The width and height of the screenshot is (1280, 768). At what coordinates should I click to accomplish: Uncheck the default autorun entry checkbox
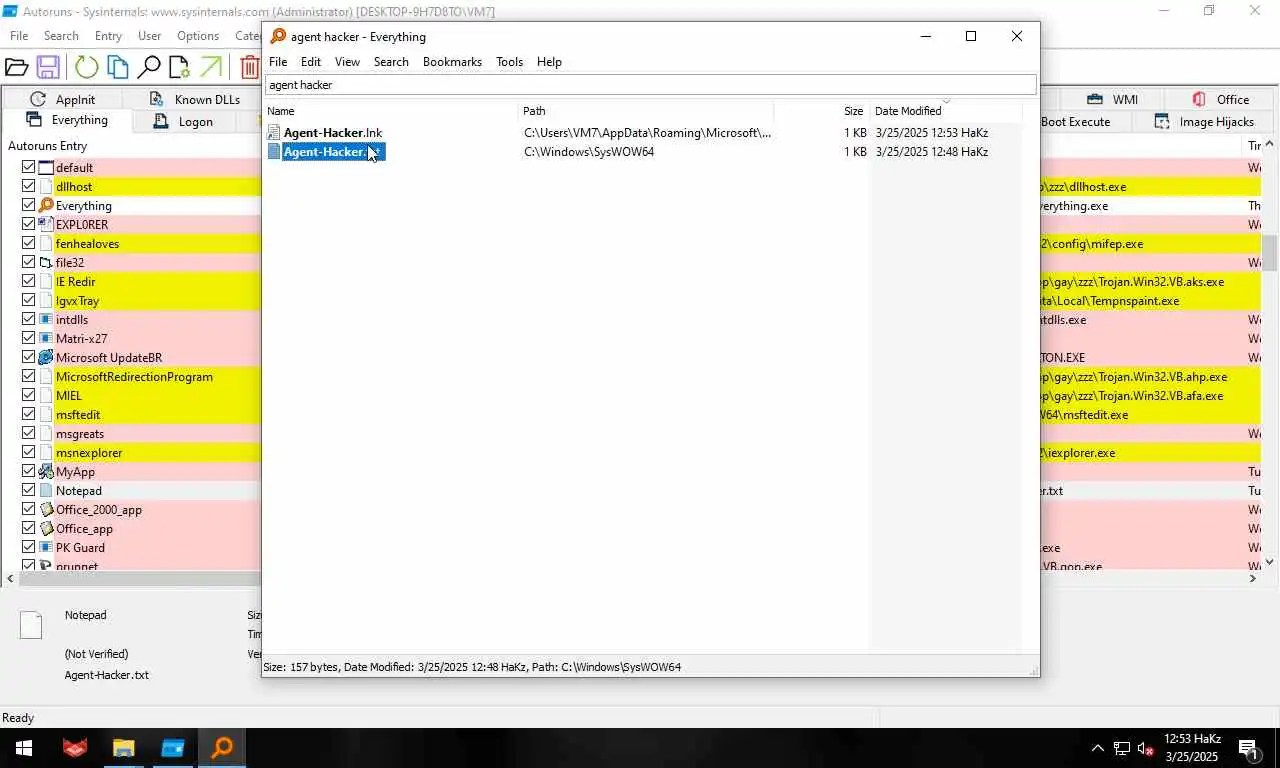click(x=29, y=168)
